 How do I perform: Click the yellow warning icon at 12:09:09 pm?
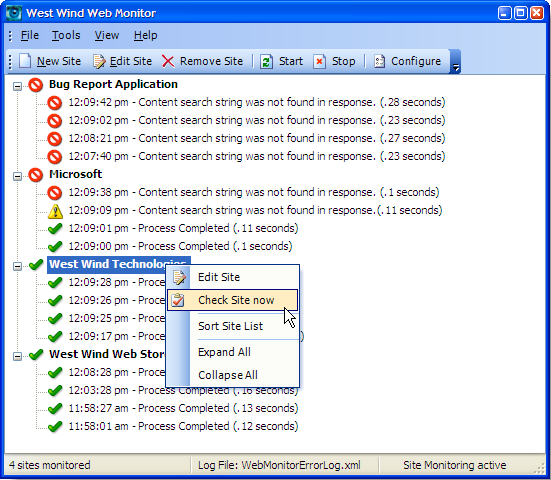click(55, 211)
